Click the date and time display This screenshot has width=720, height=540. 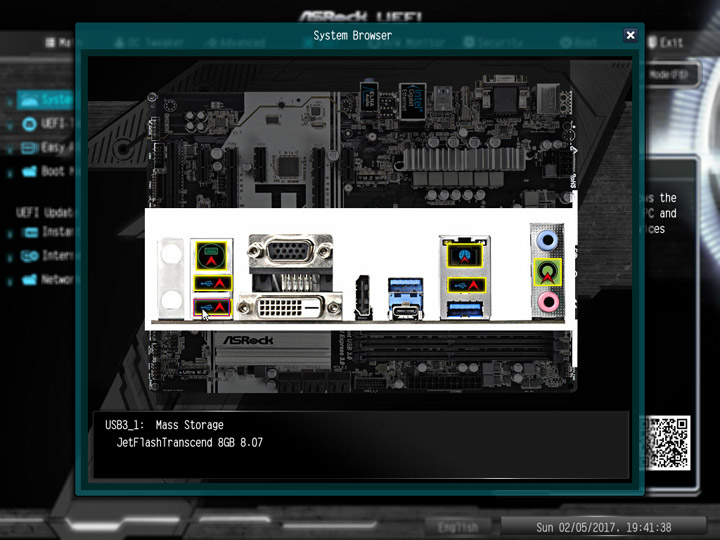click(603, 527)
